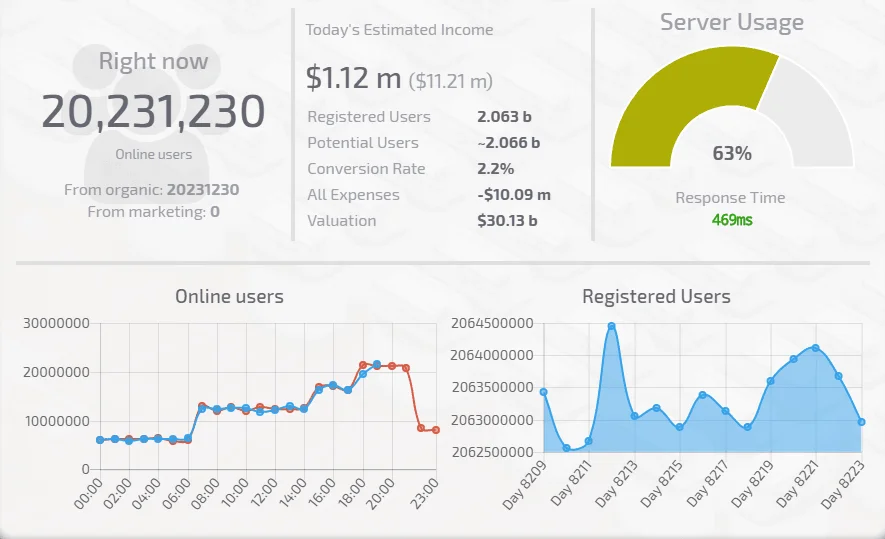Click the Conversion Rate 2.2% value
Screen dimensions: 885x539
[x=495, y=169]
